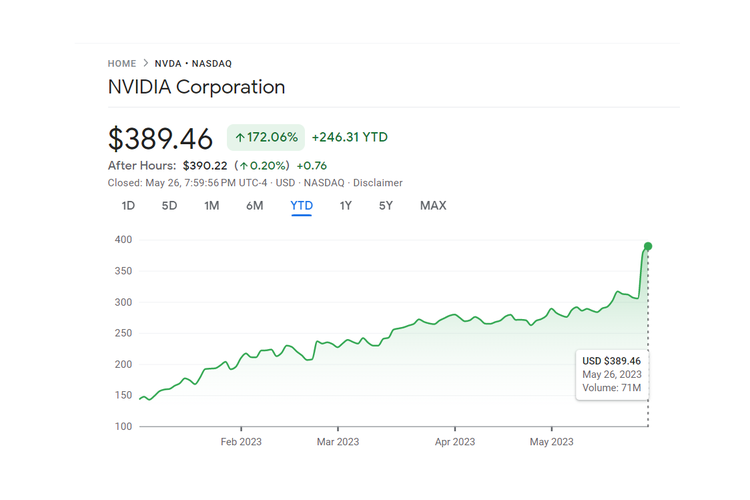The width and height of the screenshot is (750, 500).
Task: Click the breadcrumb chevron arrow after HOME
Action: coord(145,63)
